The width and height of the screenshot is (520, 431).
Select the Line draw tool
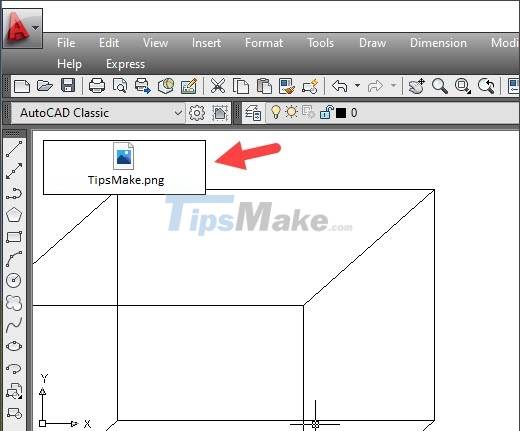click(14, 149)
